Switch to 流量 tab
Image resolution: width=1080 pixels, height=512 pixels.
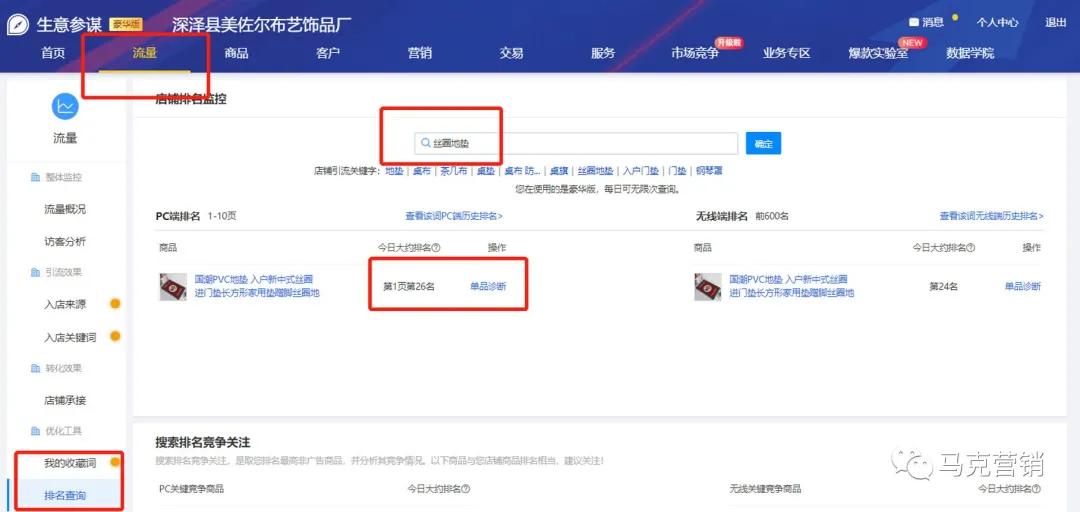point(145,53)
